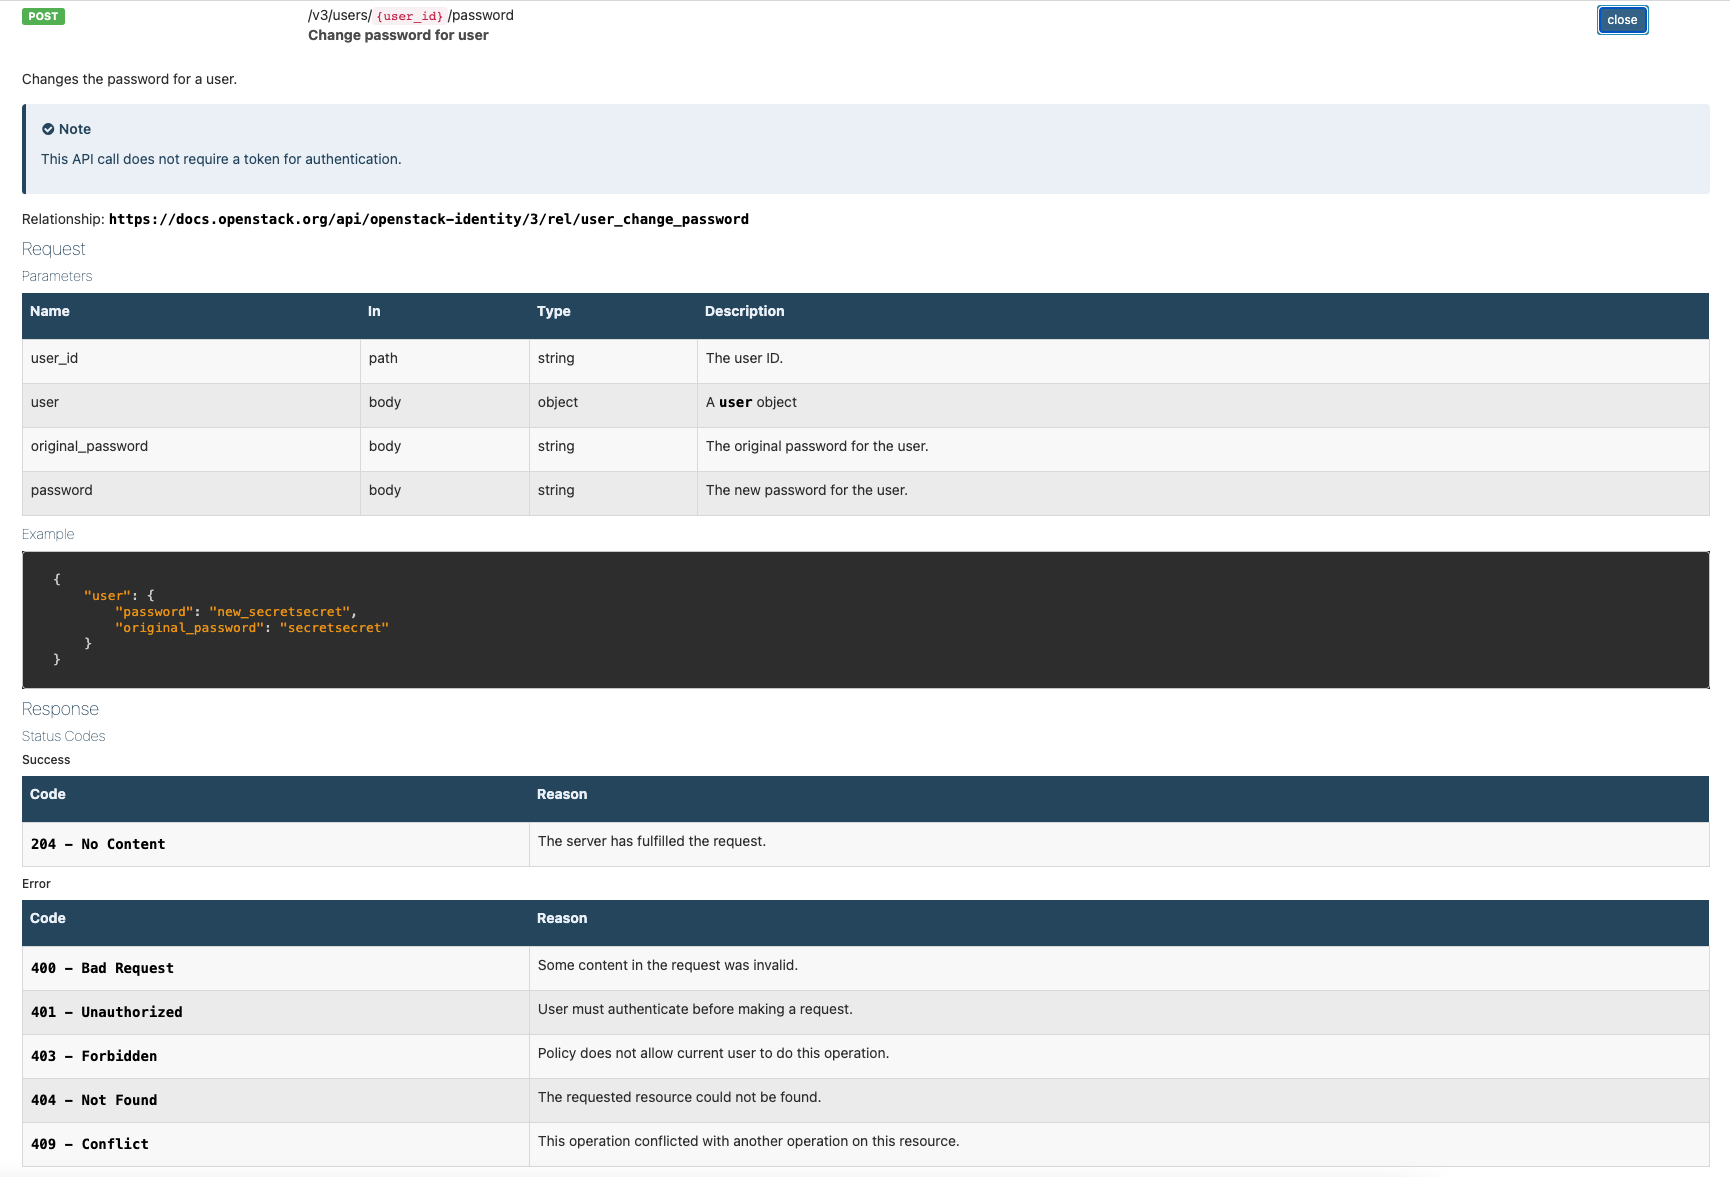The width and height of the screenshot is (1730, 1177).
Task: Click the bold user object description
Action: pos(735,402)
